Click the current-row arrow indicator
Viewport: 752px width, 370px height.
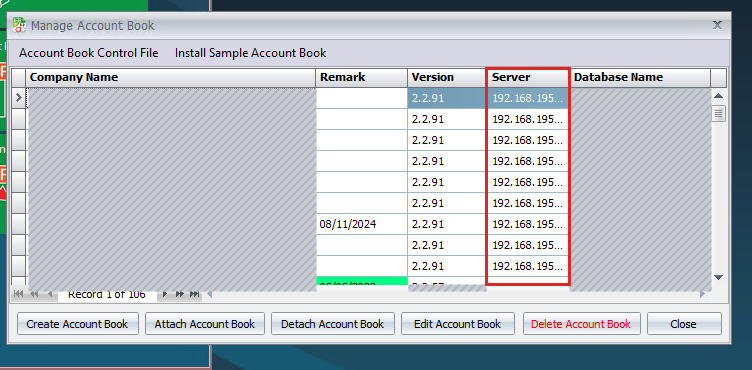[x=19, y=98]
